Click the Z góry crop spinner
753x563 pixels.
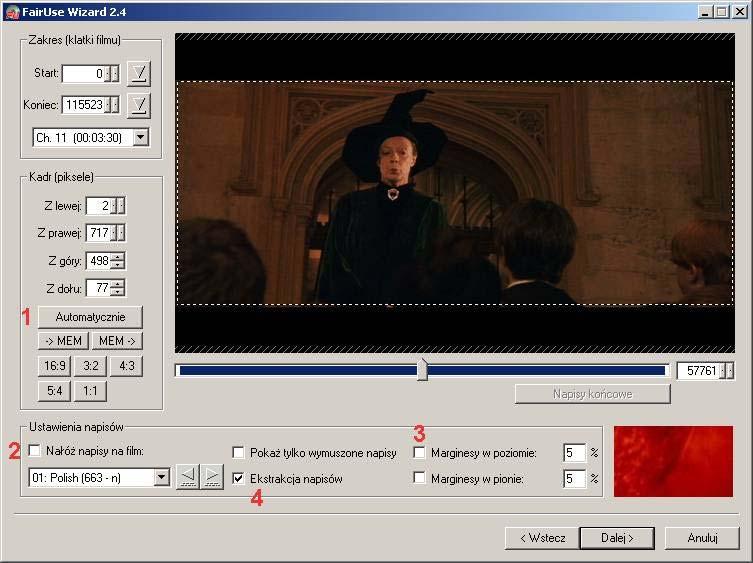[x=118, y=261]
